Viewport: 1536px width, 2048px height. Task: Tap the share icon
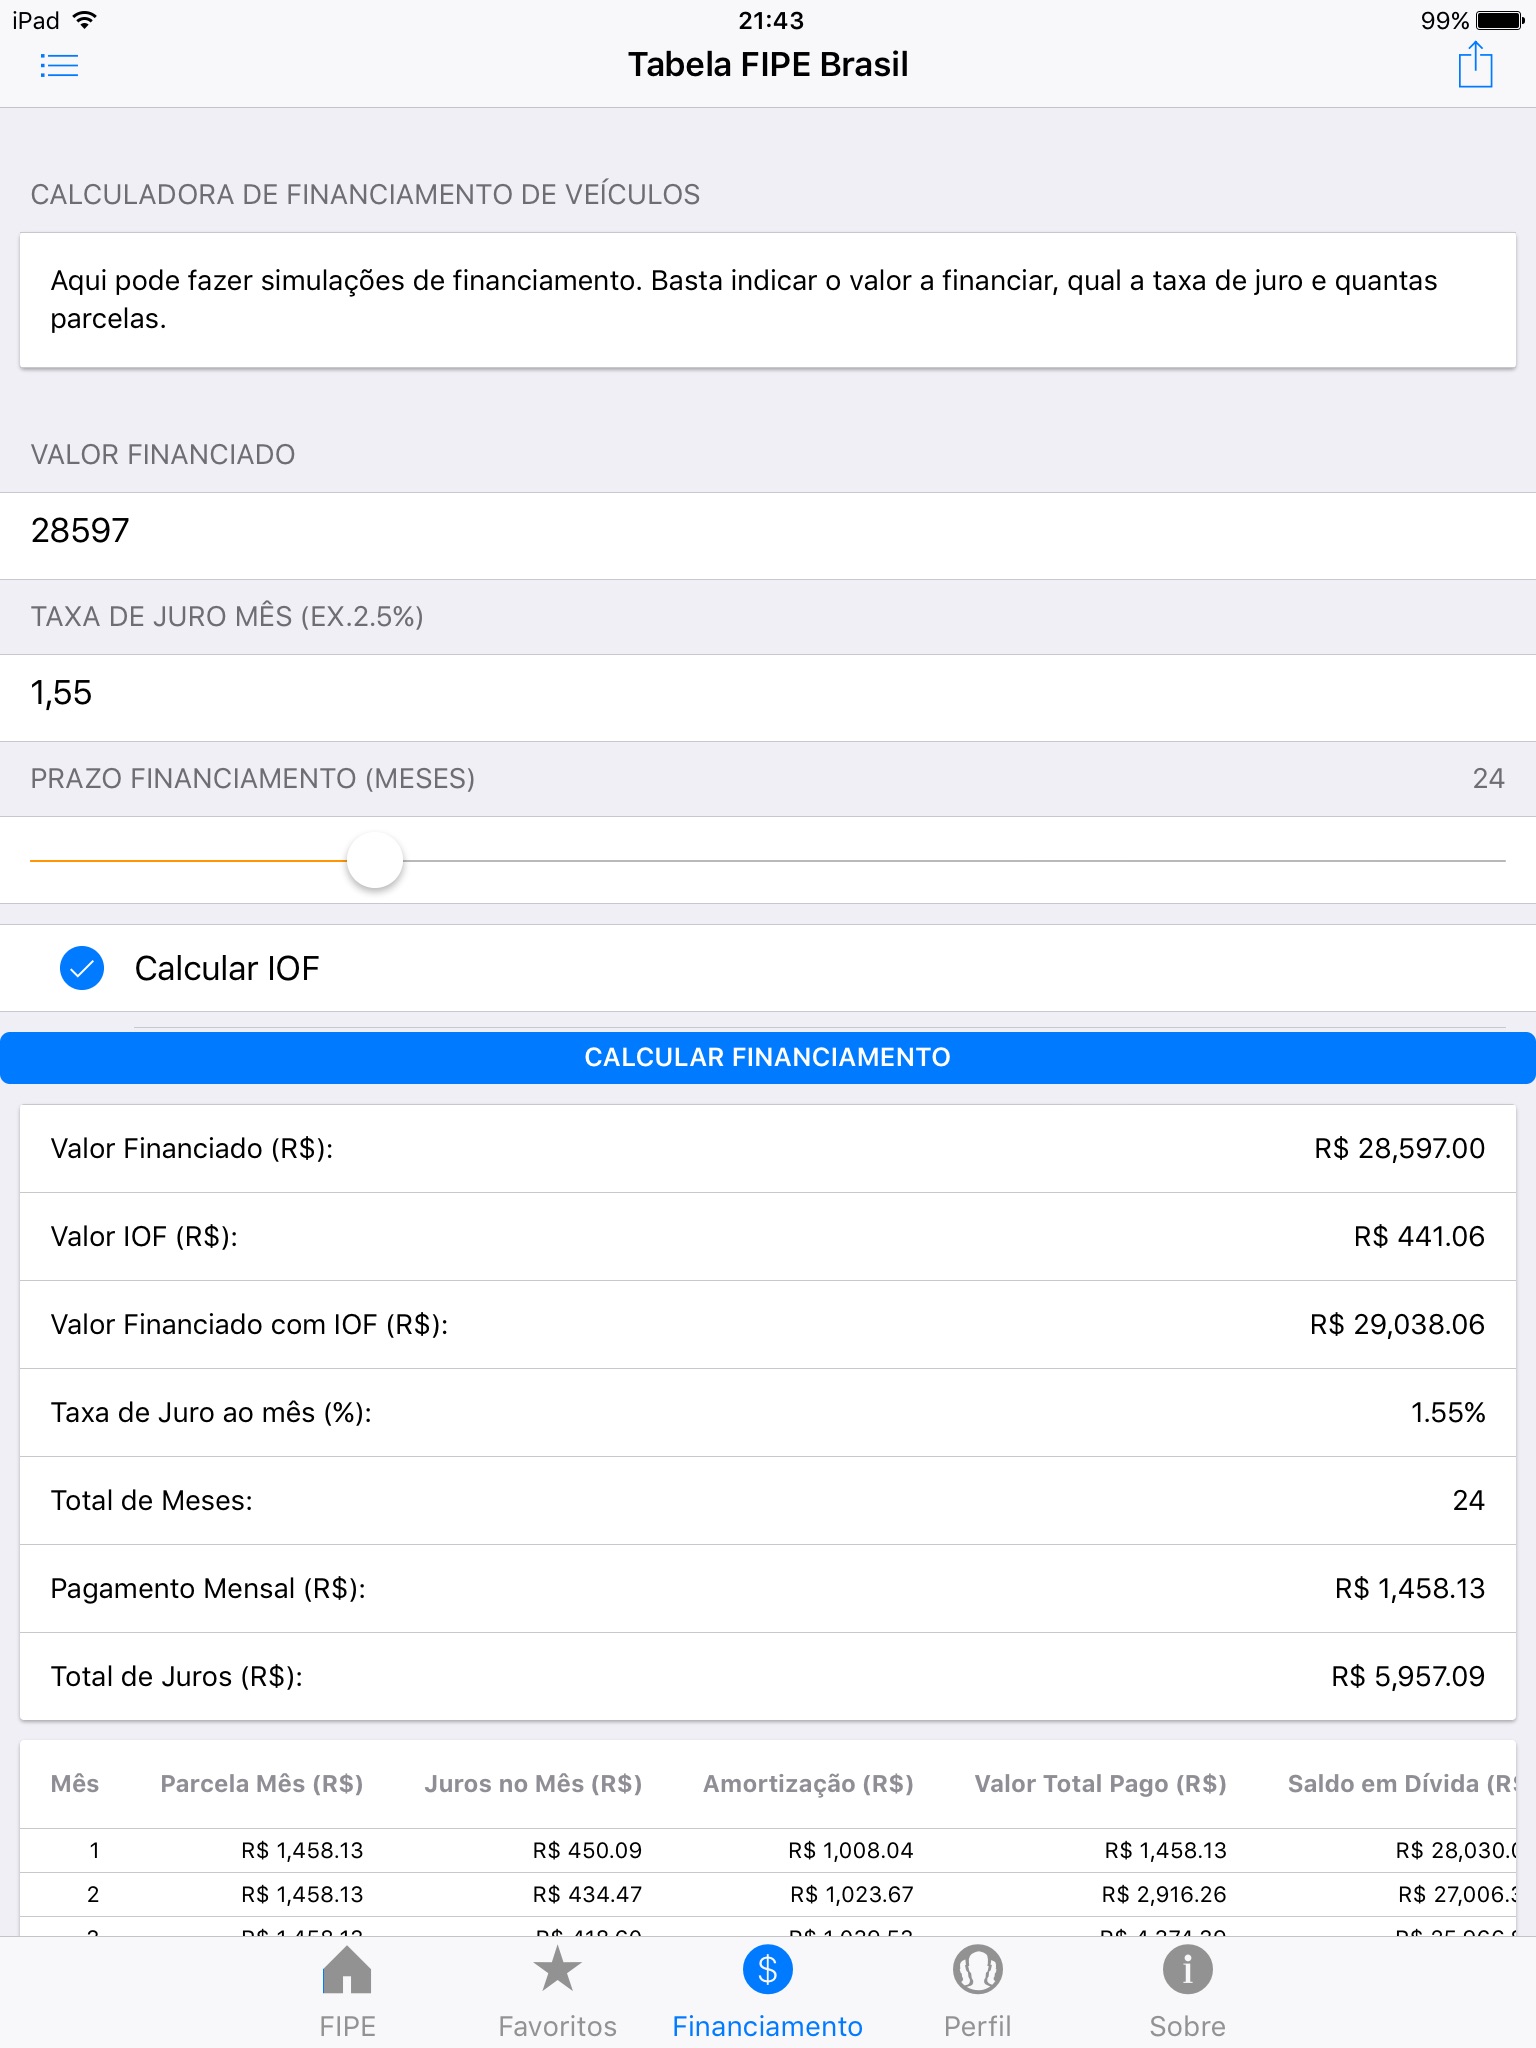click(x=1475, y=65)
